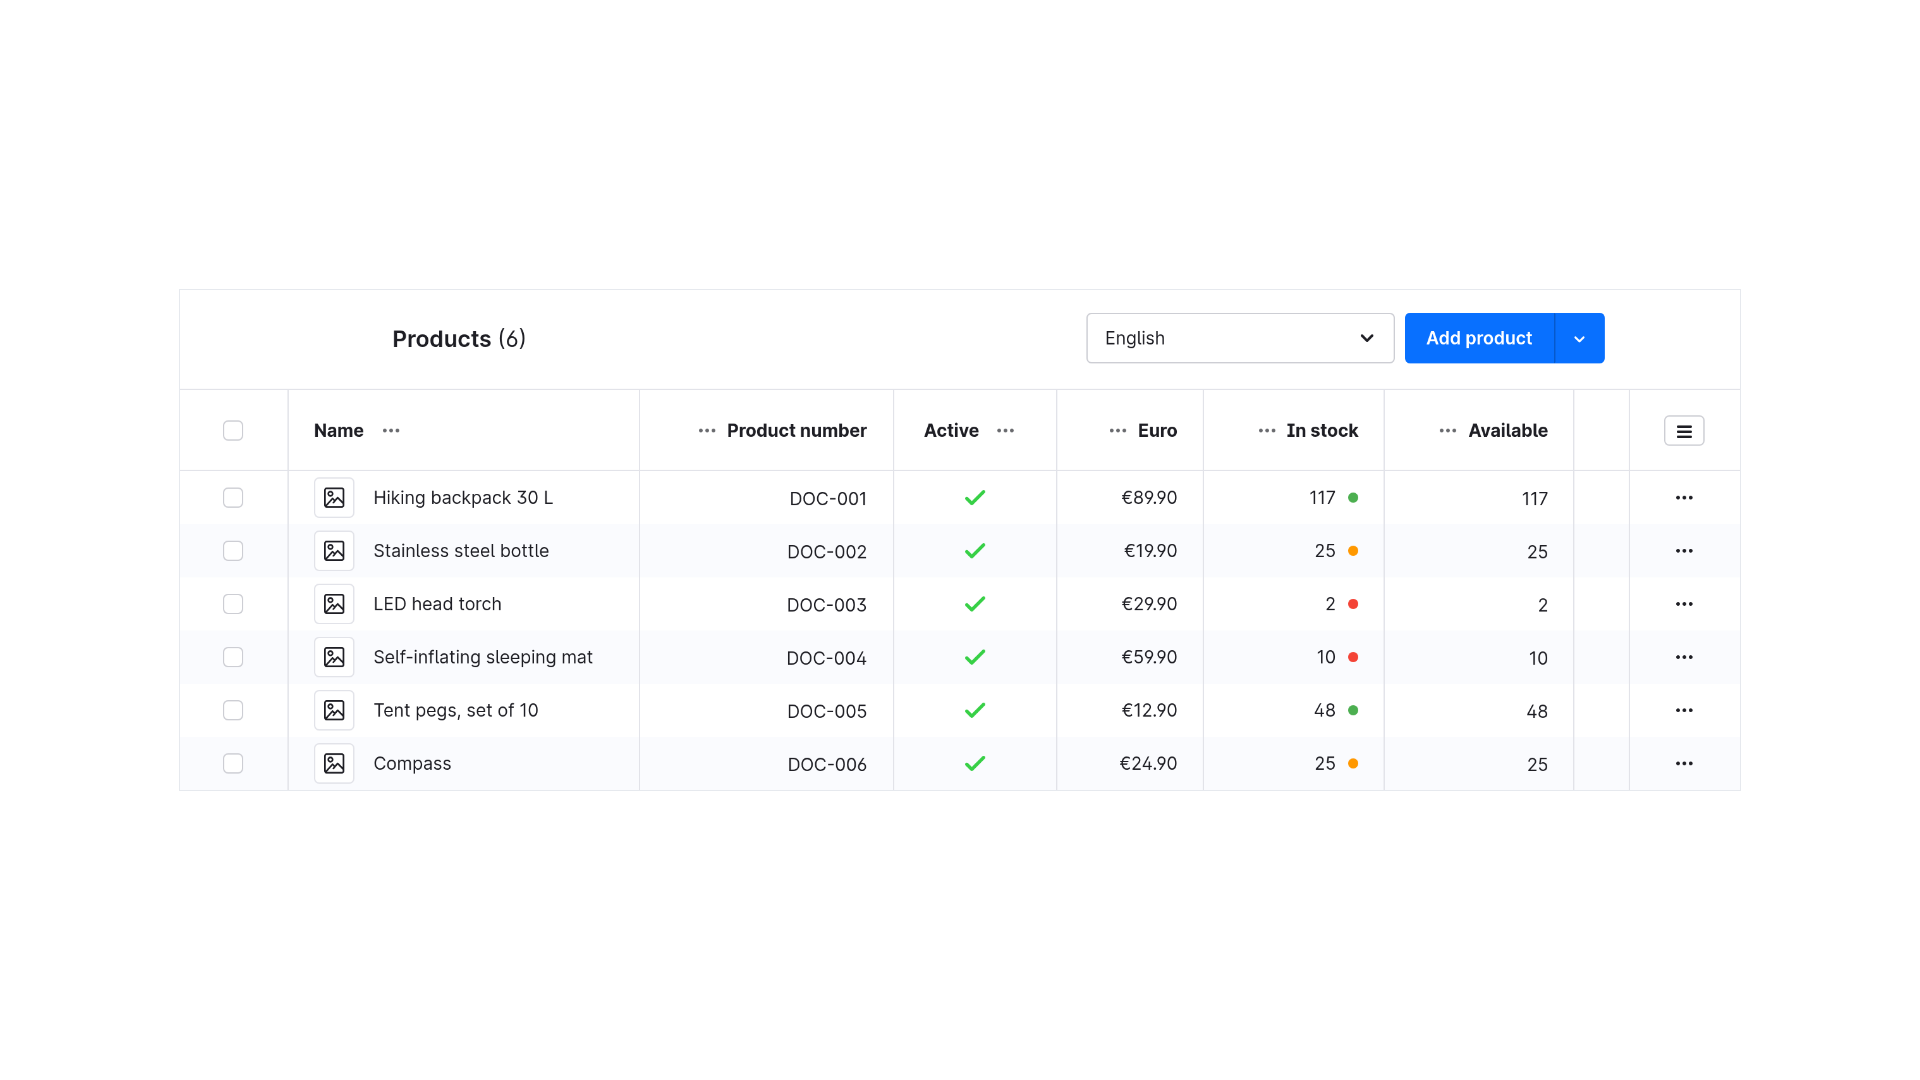
Task: Click image placeholder of Hiking backpack 30 L
Action: (x=334, y=497)
